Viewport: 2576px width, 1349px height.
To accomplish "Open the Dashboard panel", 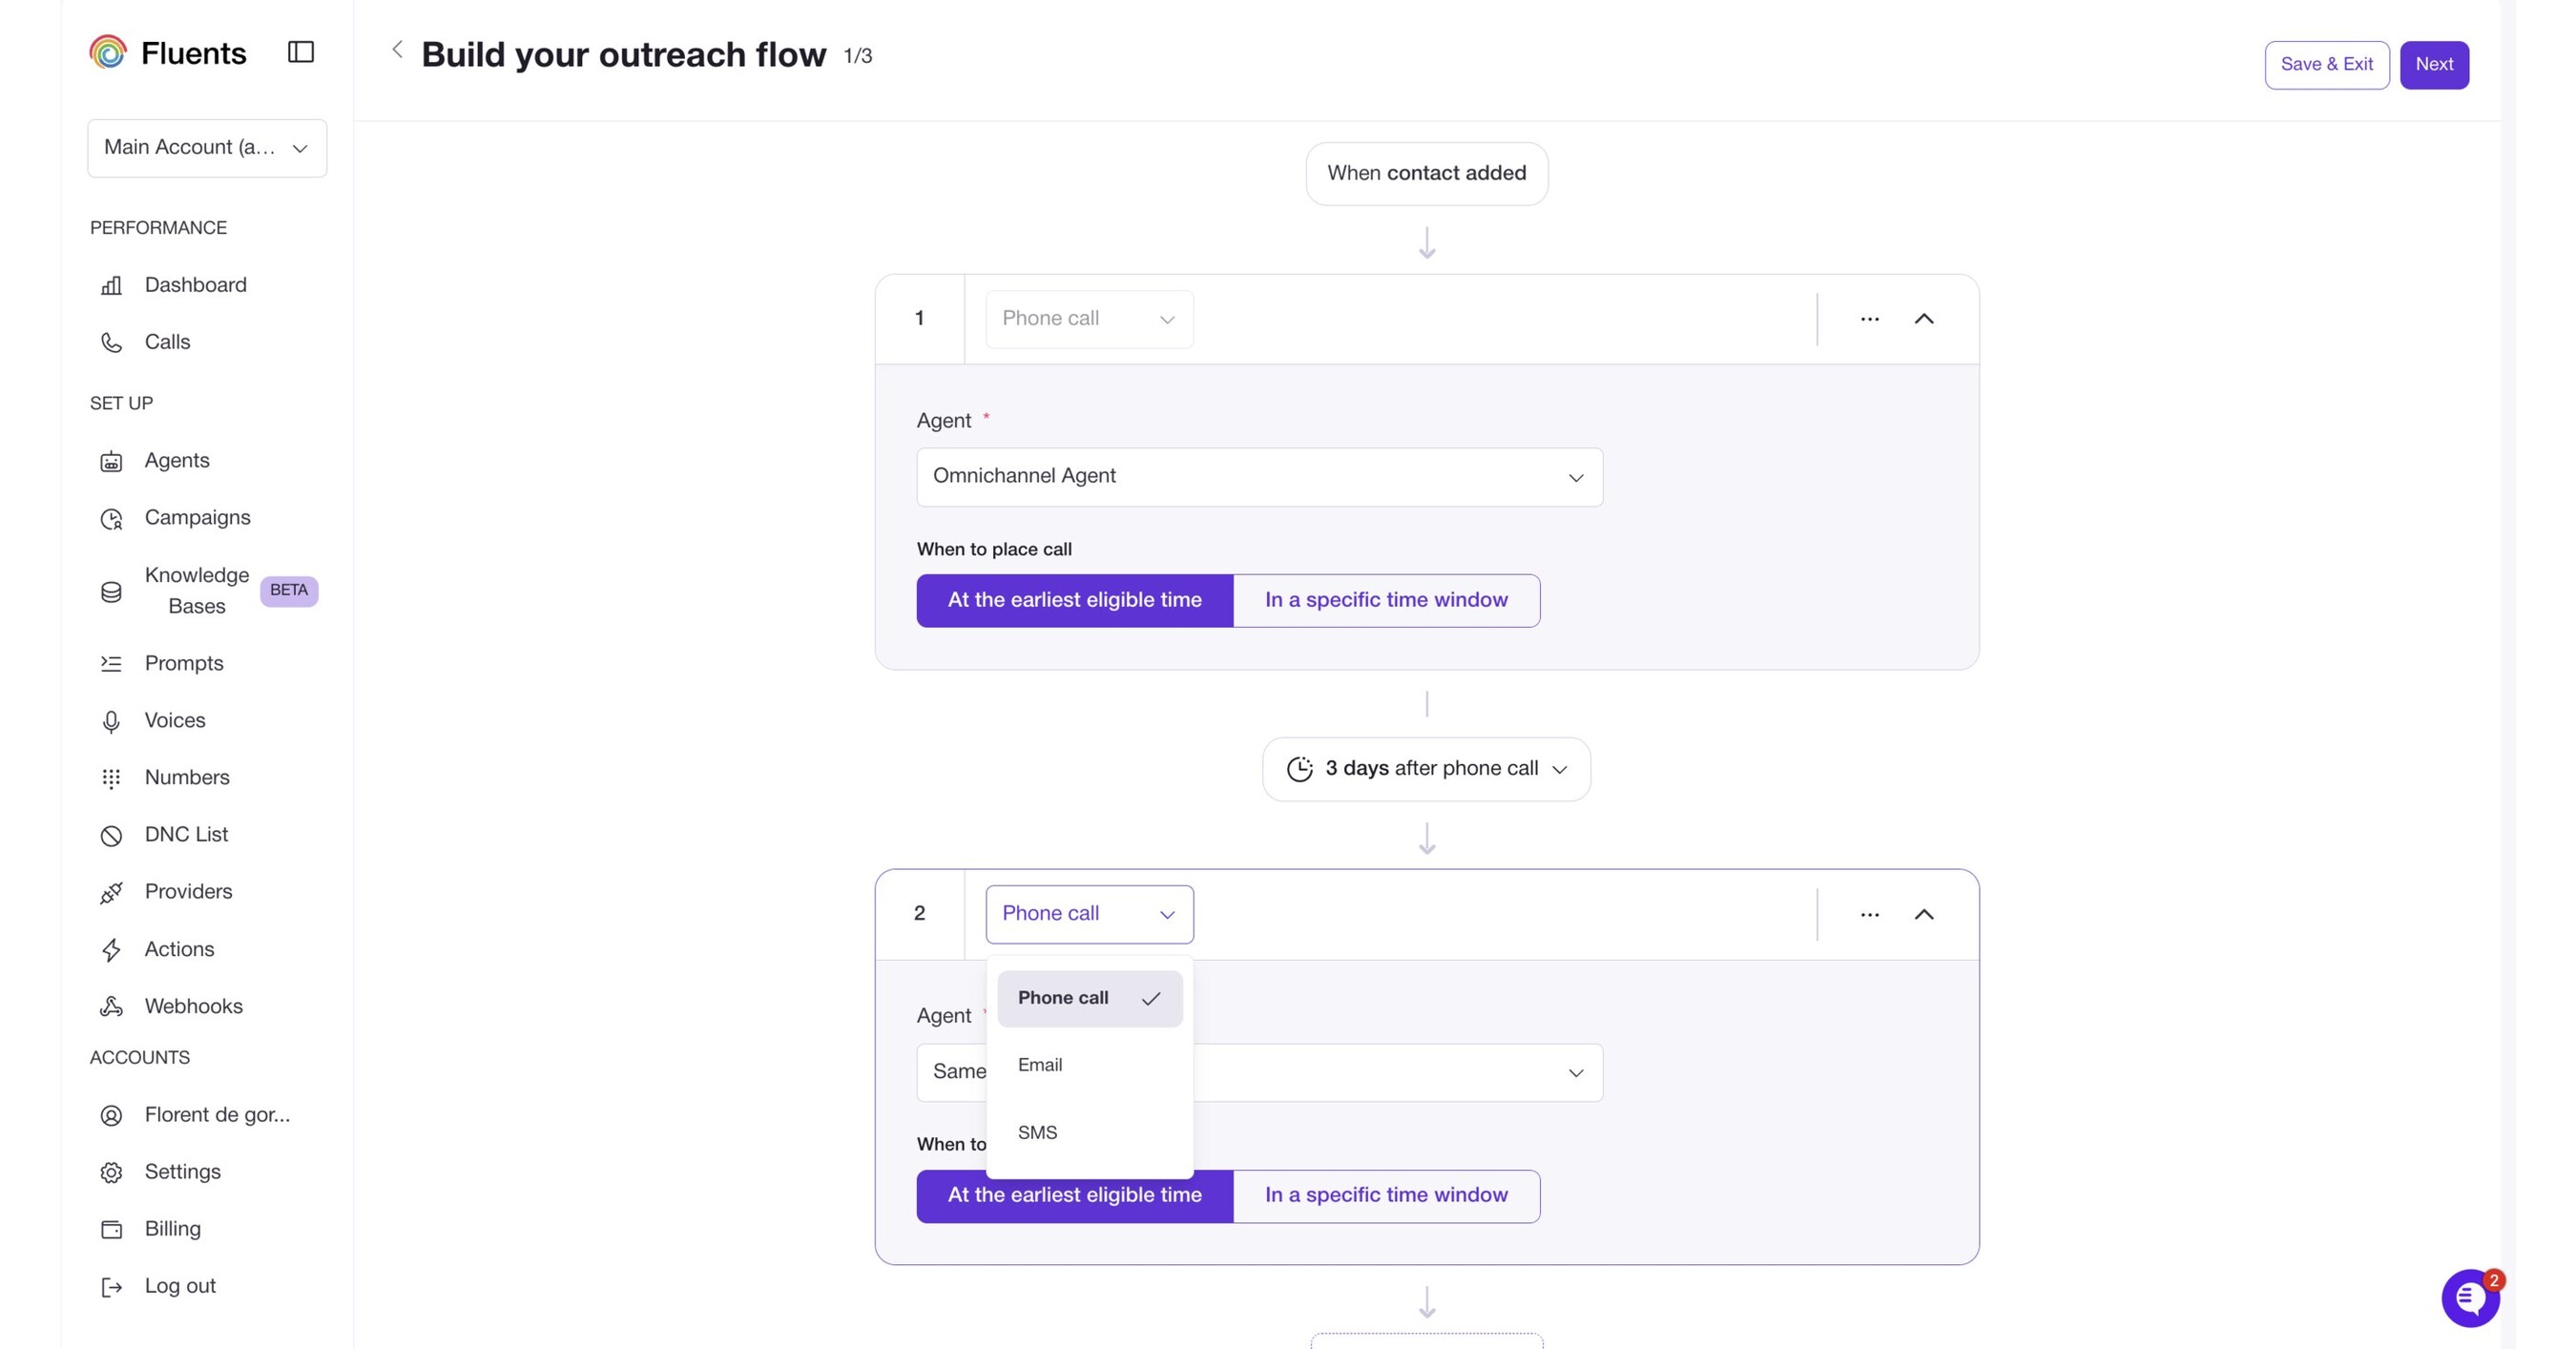I will [195, 285].
